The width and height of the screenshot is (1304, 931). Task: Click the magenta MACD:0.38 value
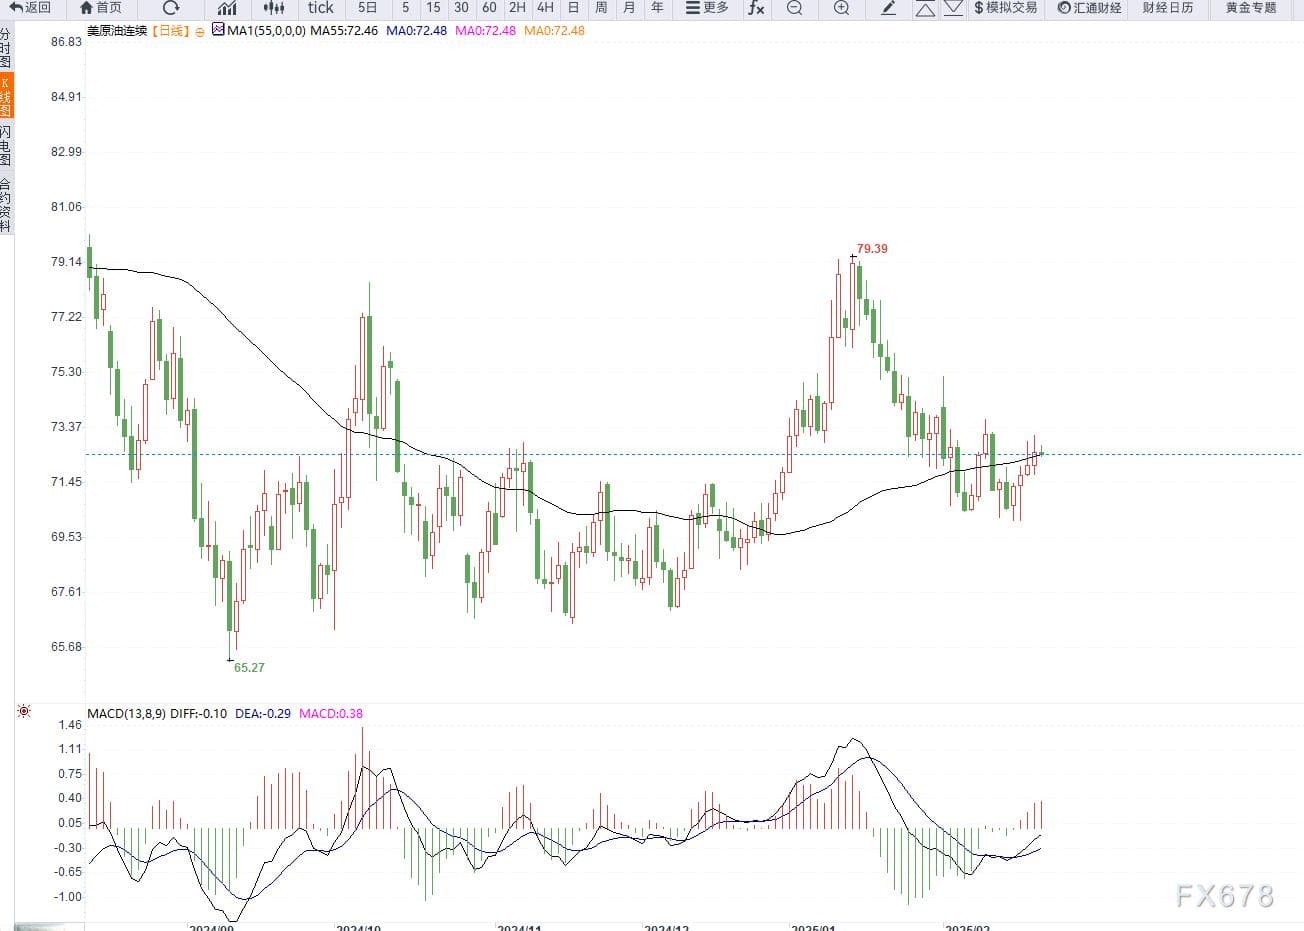[331, 714]
